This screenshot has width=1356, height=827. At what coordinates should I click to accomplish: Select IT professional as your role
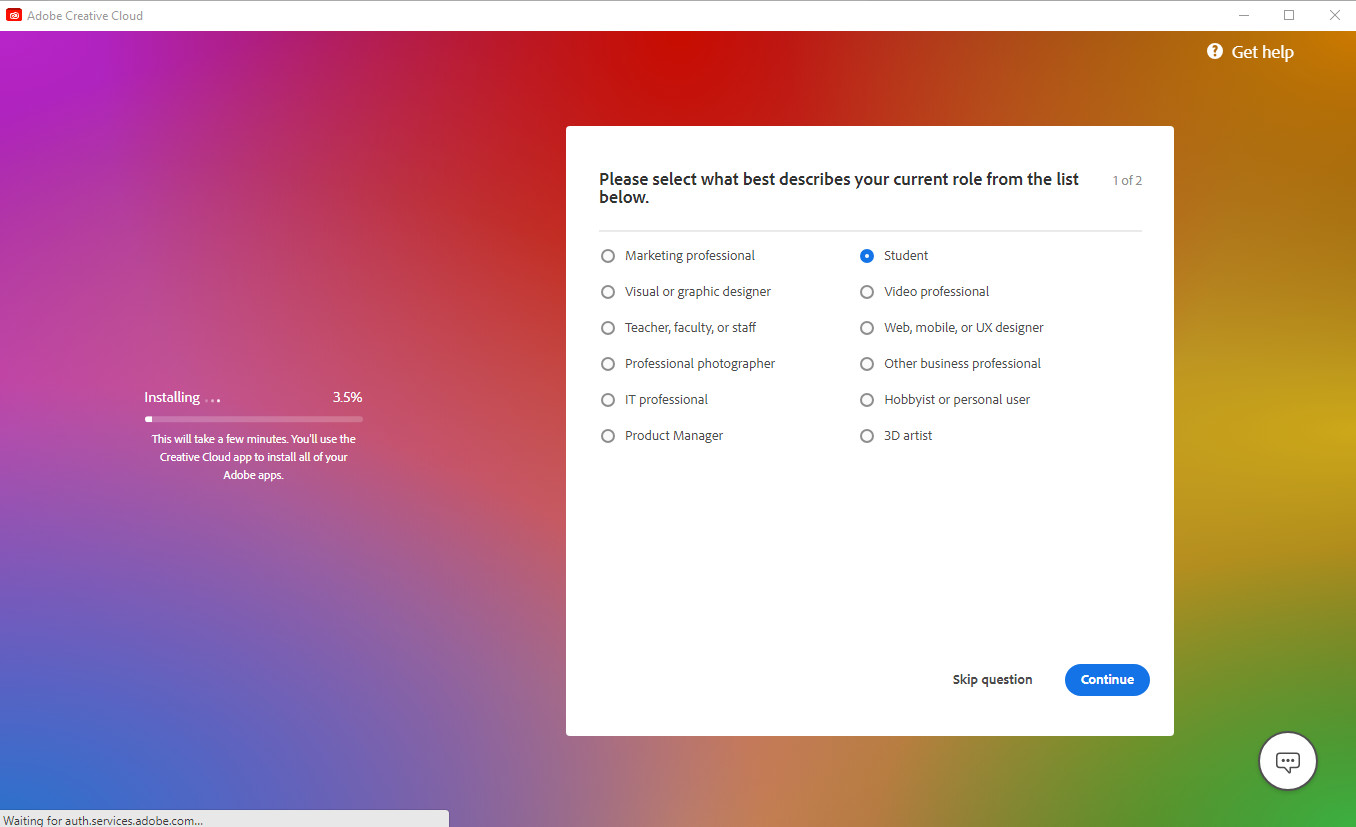[608, 400]
